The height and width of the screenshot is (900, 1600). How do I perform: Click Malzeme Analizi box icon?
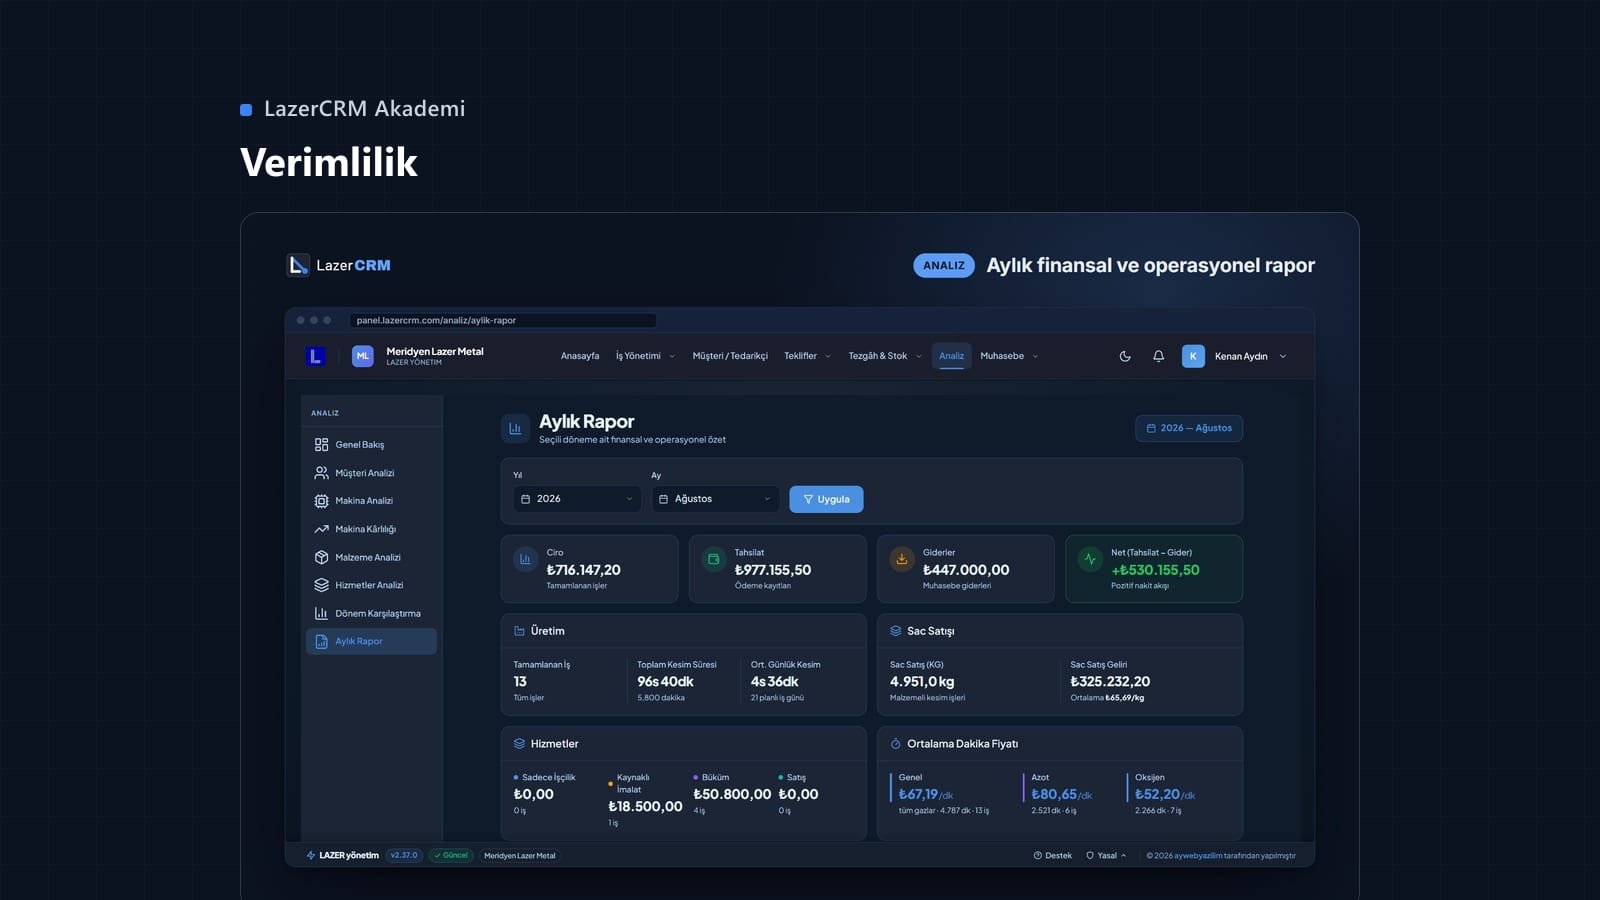tap(321, 557)
